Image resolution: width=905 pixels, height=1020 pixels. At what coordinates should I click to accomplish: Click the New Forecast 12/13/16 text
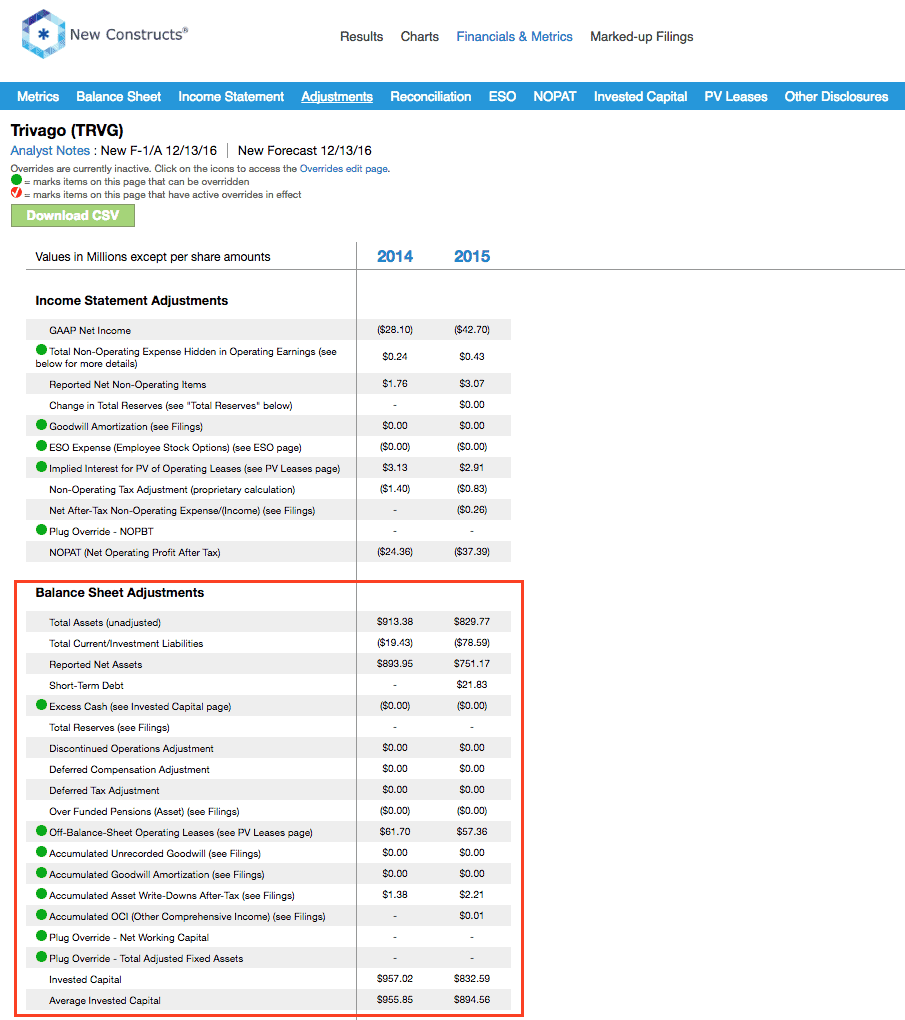304,150
